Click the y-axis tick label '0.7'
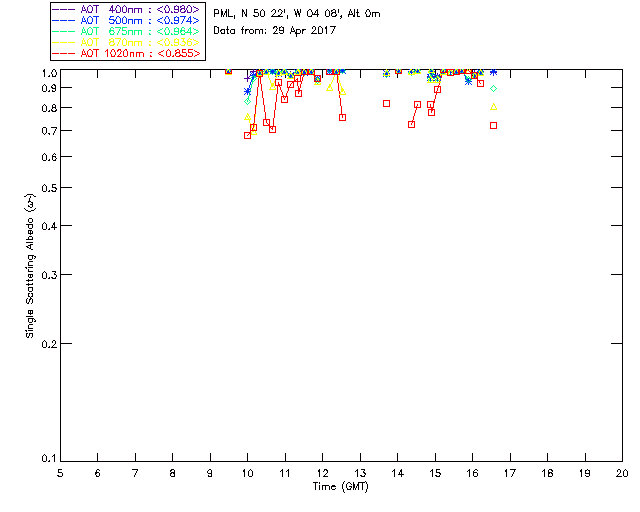640x512 pixels. point(49,131)
